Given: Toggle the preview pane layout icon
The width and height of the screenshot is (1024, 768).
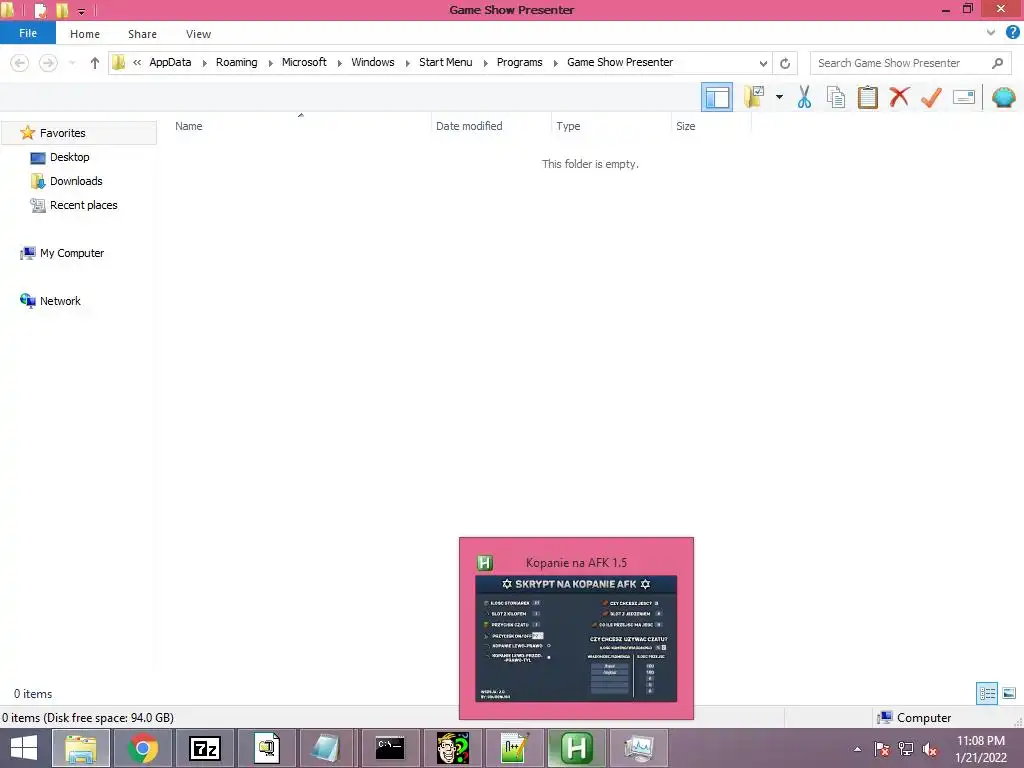Looking at the screenshot, I should coord(716,97).
